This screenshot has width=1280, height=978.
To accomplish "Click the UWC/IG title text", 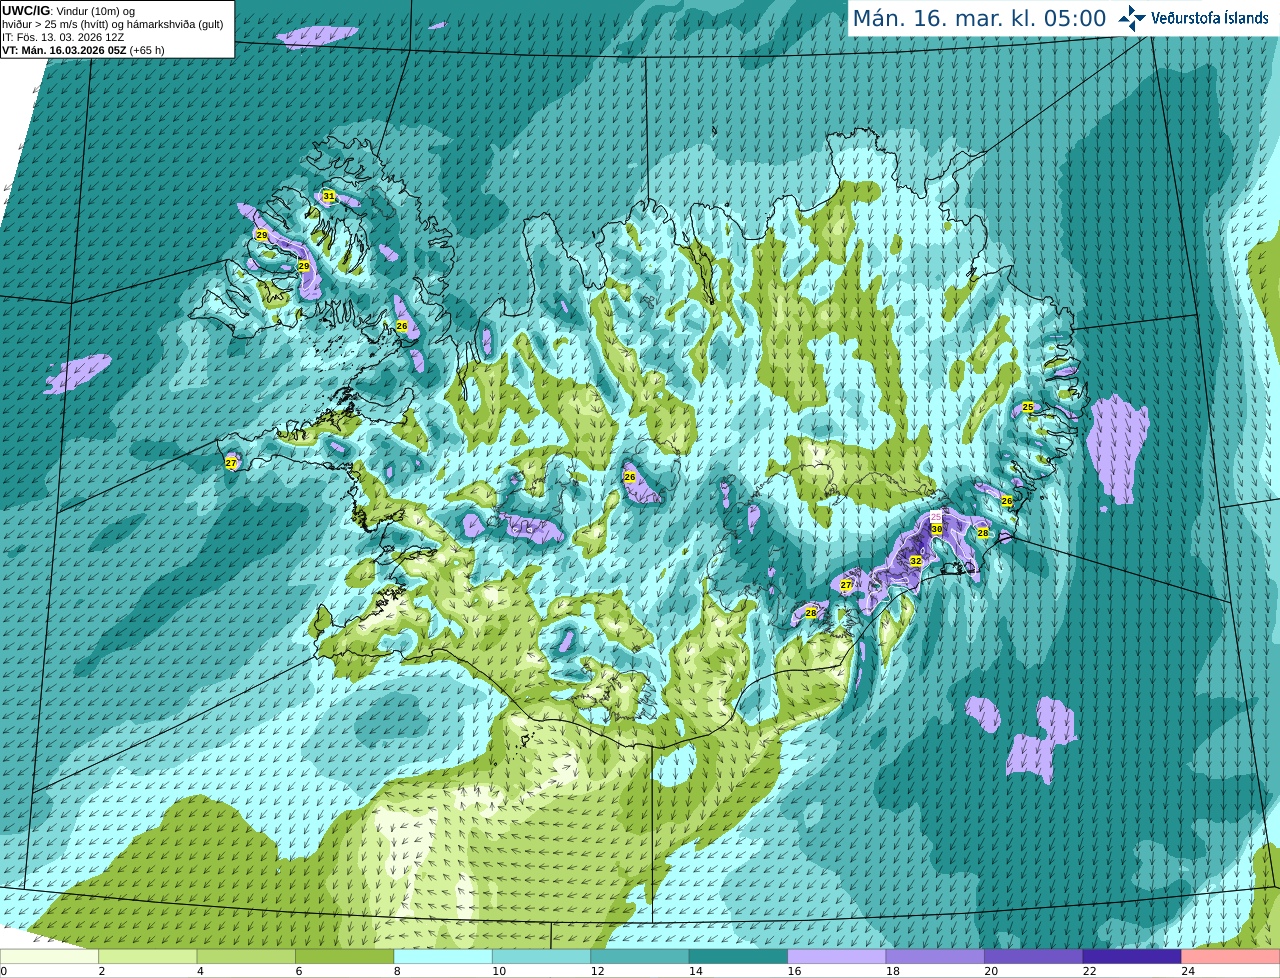I will (25, 11).
